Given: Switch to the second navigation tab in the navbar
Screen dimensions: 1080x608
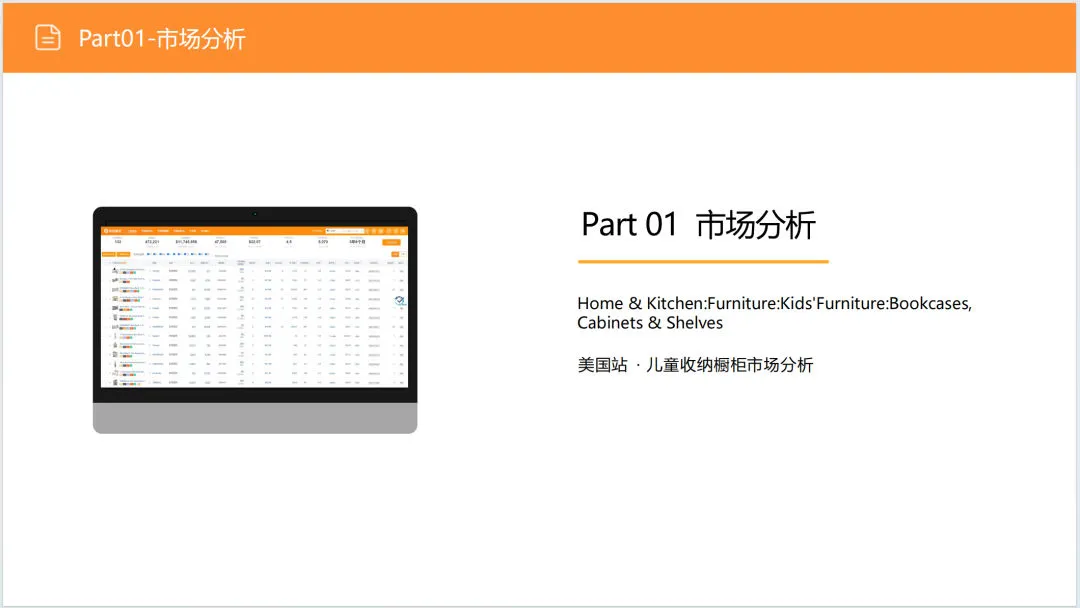Looking at the screenshot, I should (x=148, y=230).
